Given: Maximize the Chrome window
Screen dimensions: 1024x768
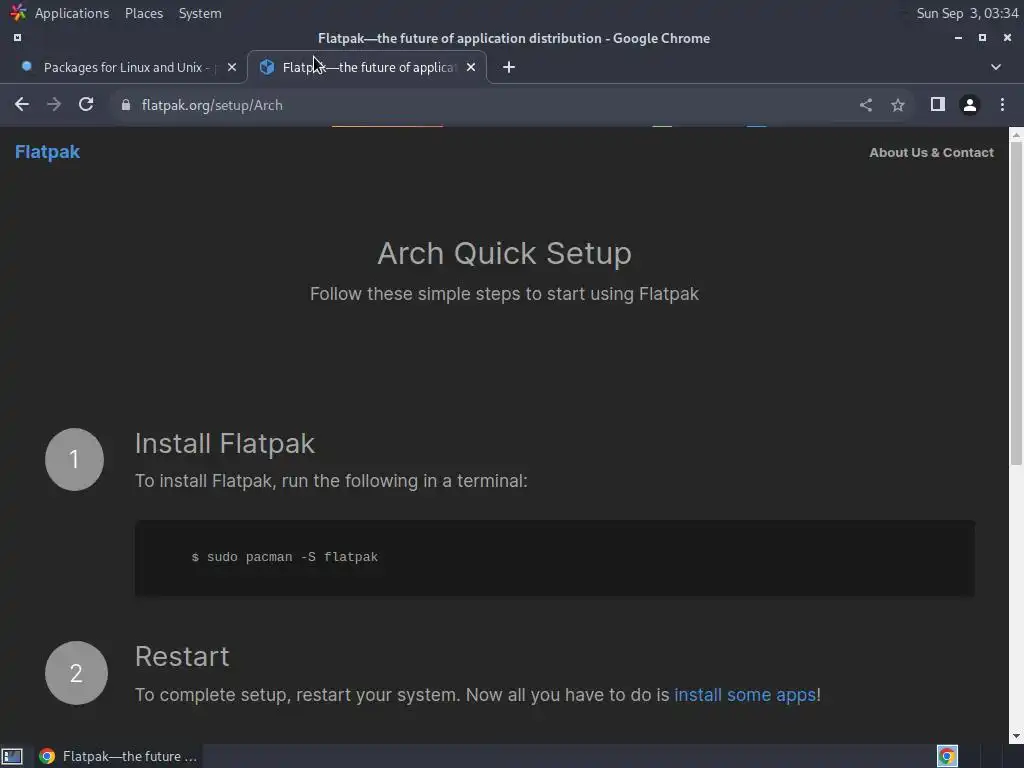Looking at the screenshot, I should point(982,38).
